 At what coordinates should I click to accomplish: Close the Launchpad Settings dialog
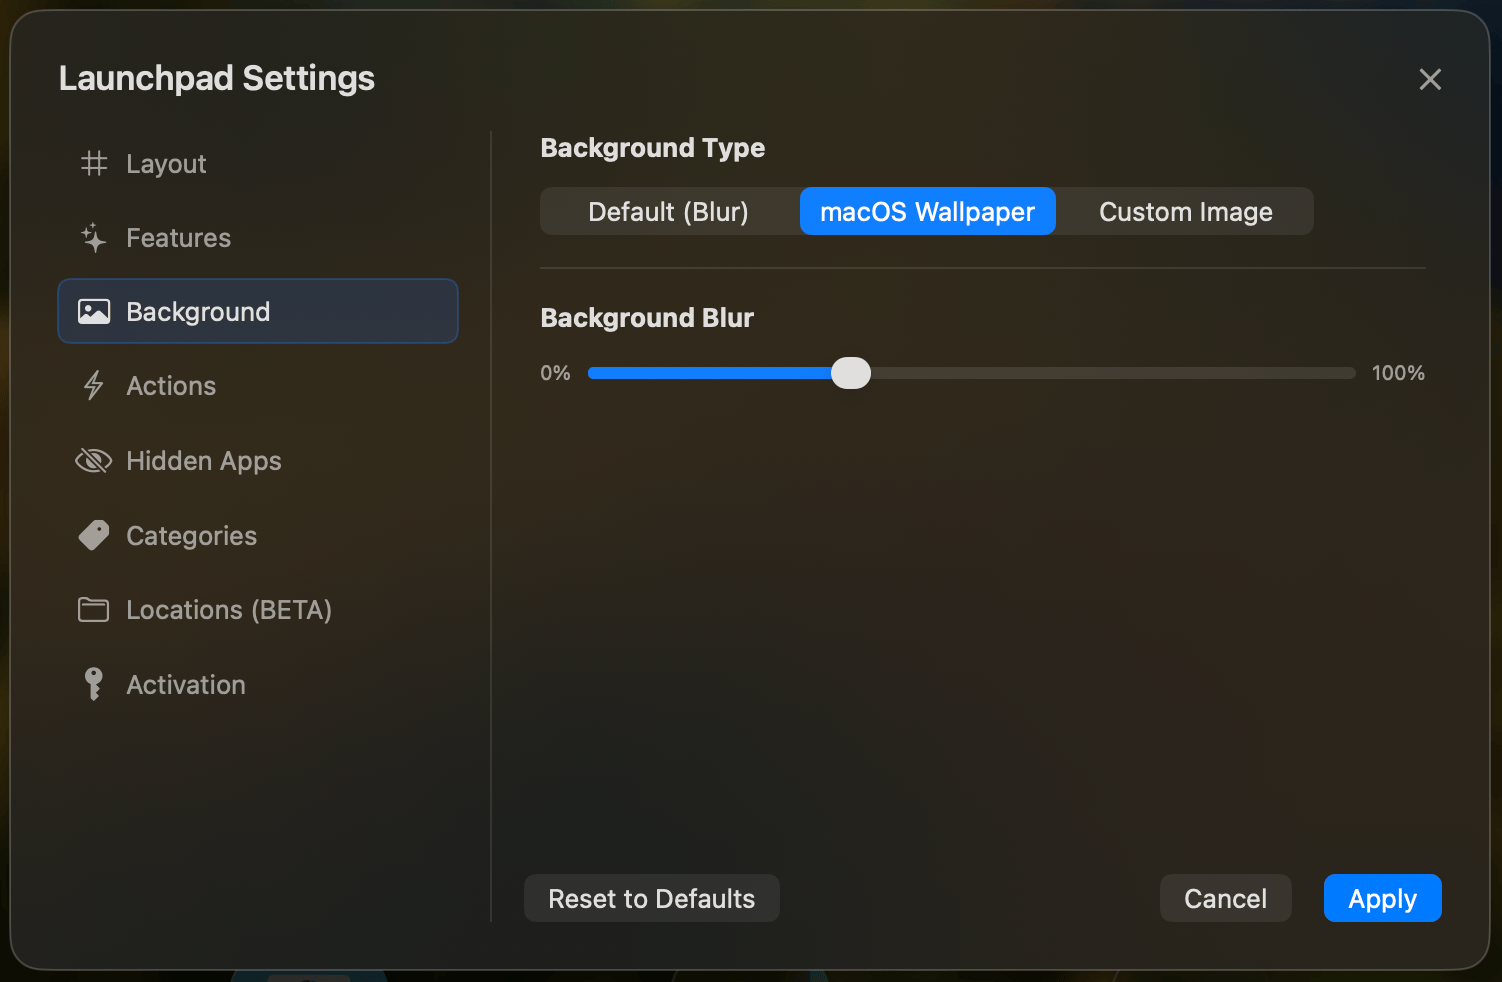[x=1430, y=79]
